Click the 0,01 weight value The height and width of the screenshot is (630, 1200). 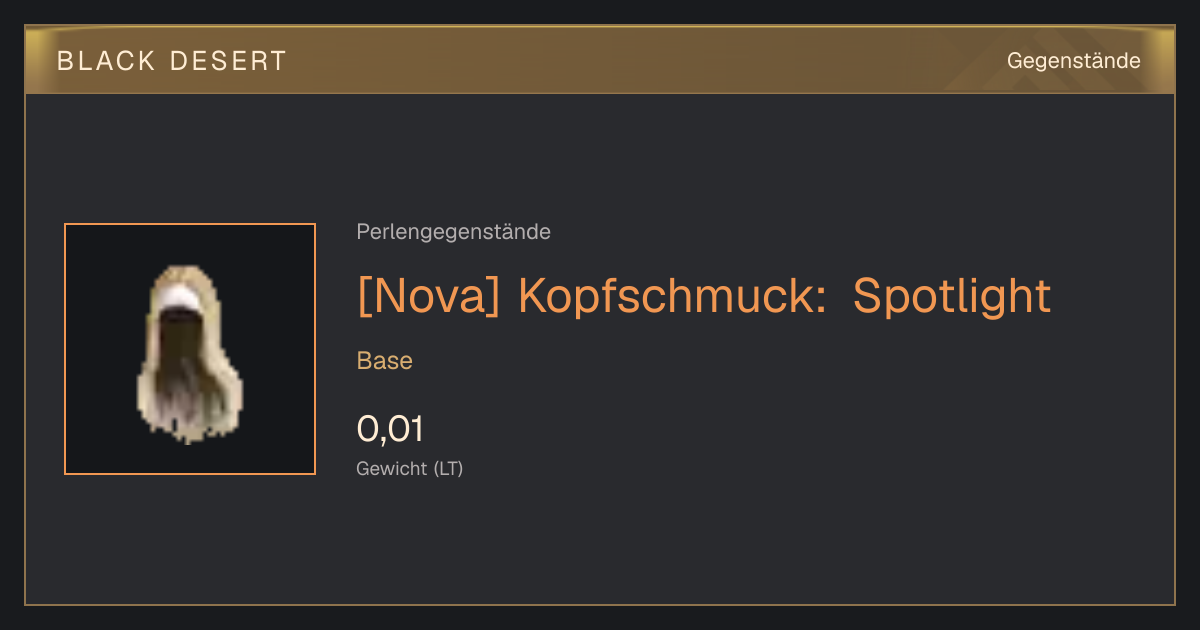coord(390,429)
